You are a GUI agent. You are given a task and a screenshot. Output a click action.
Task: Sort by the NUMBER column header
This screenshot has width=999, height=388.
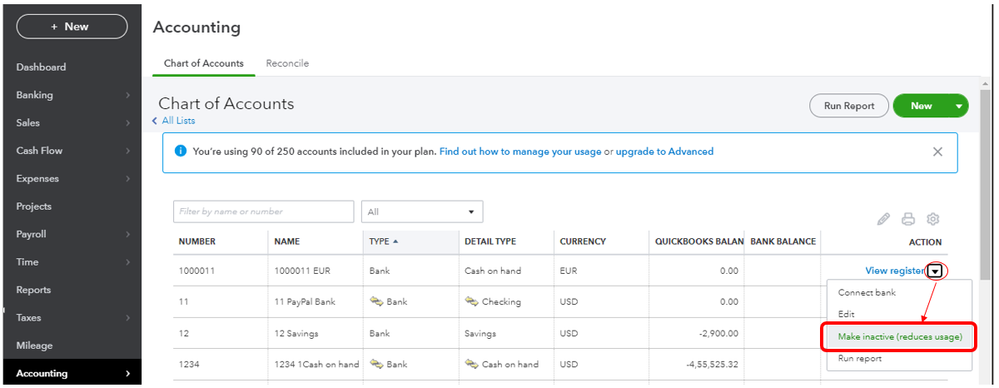point(197,241)
